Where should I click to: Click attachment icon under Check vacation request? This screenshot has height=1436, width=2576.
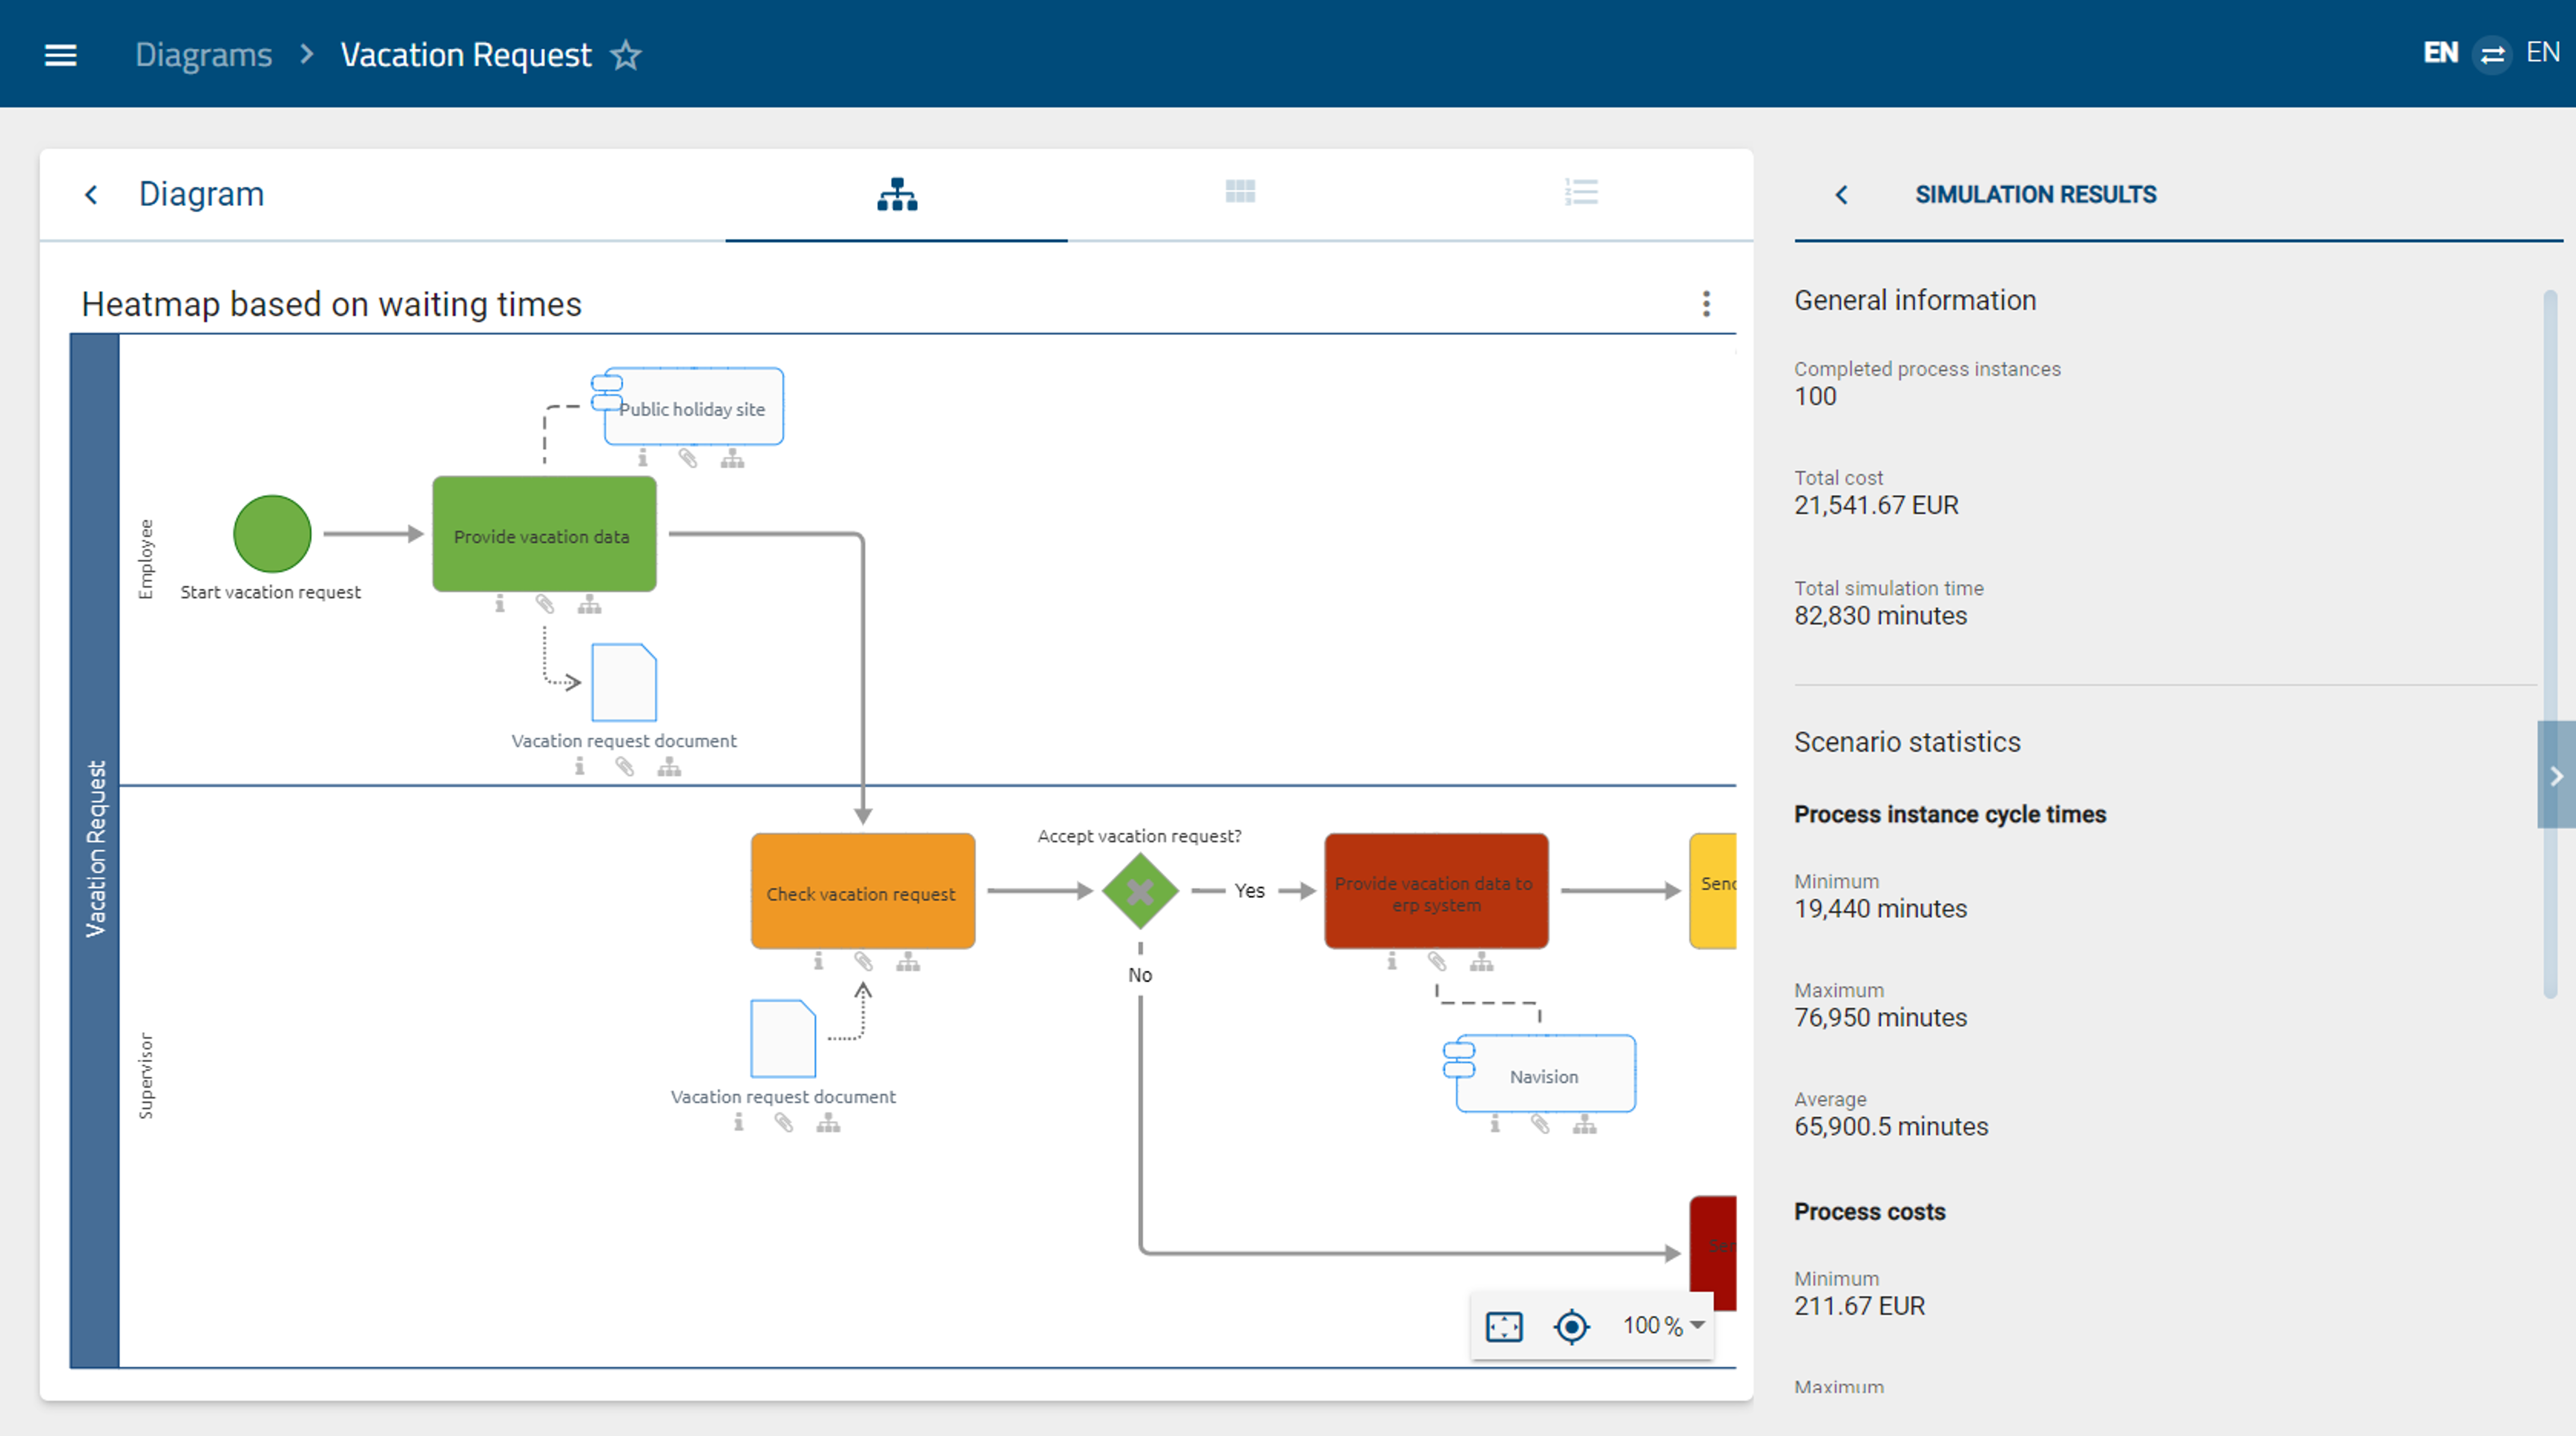863,962
